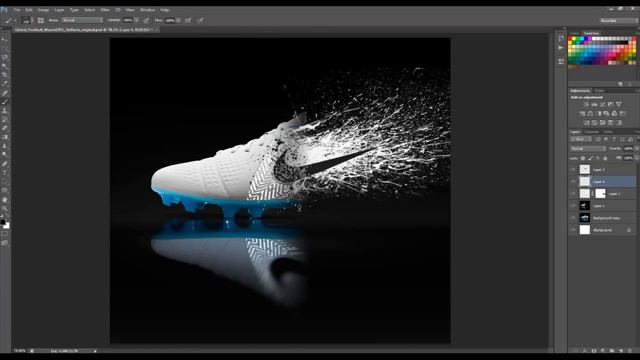Hide Layer 5 visibility eye
The image size is (640, 360).
pyautogui.click(x=573, y=169)
